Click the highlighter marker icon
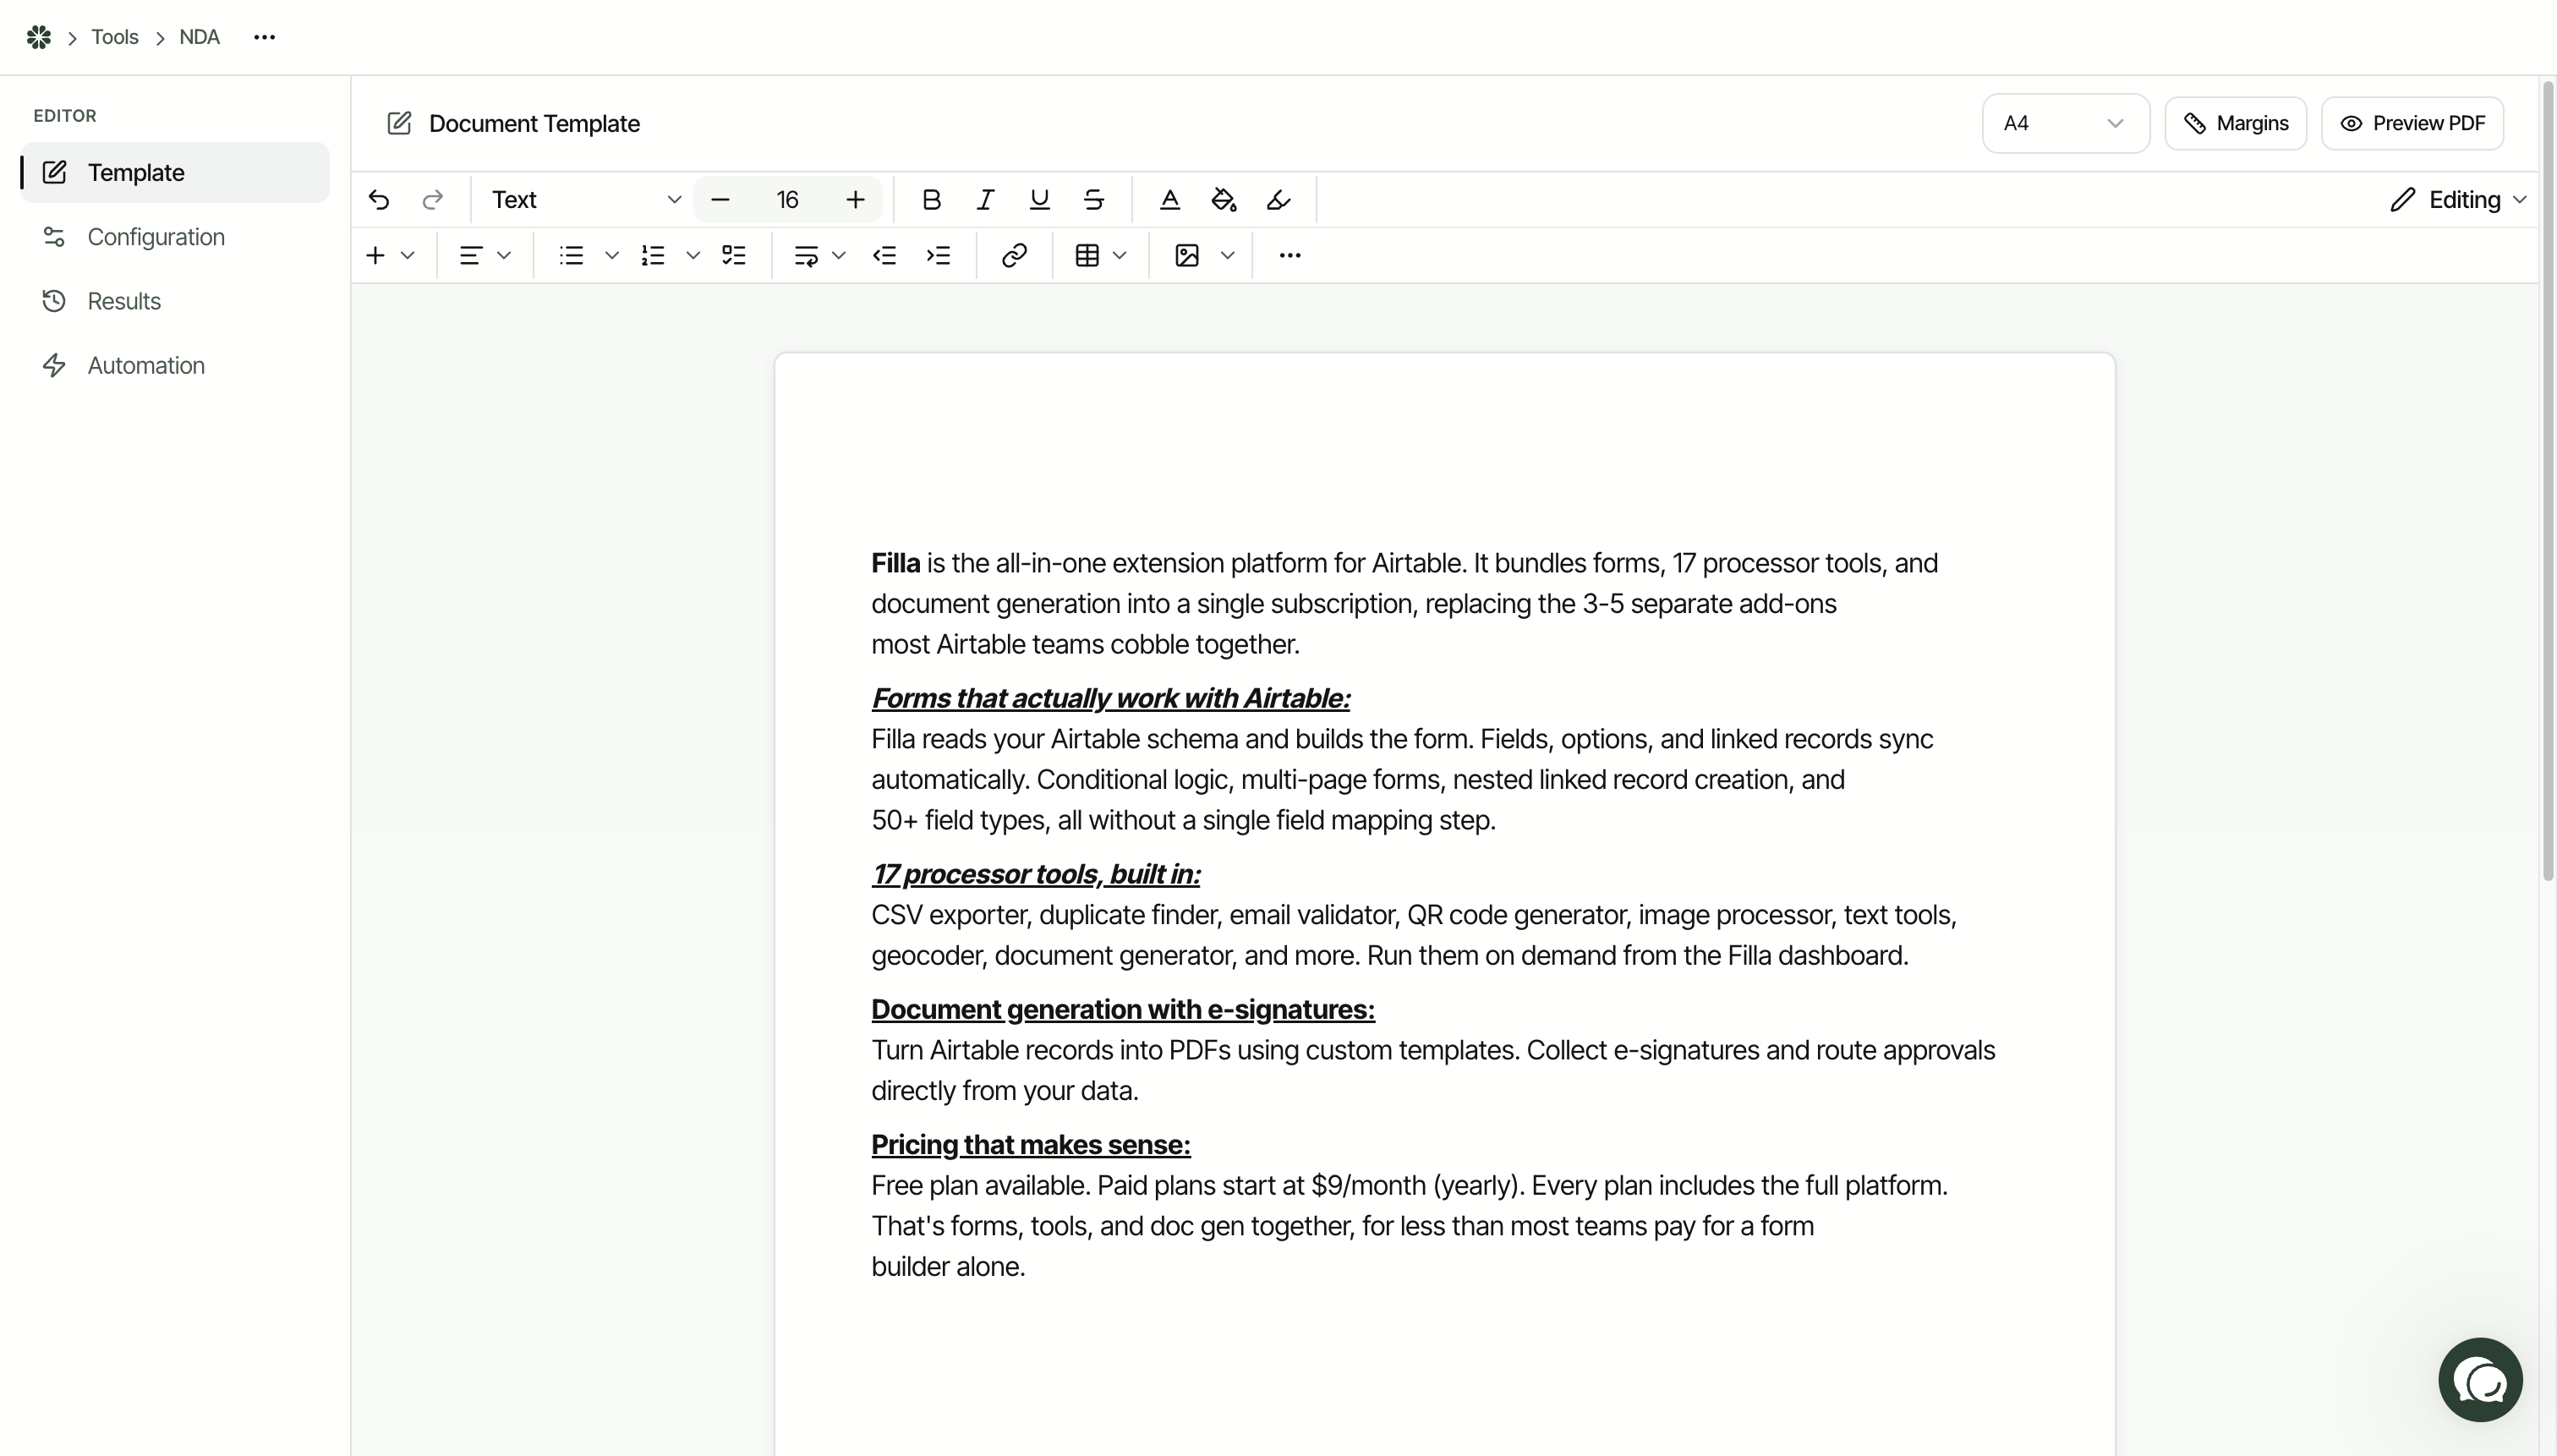 tap(1278, 200)
